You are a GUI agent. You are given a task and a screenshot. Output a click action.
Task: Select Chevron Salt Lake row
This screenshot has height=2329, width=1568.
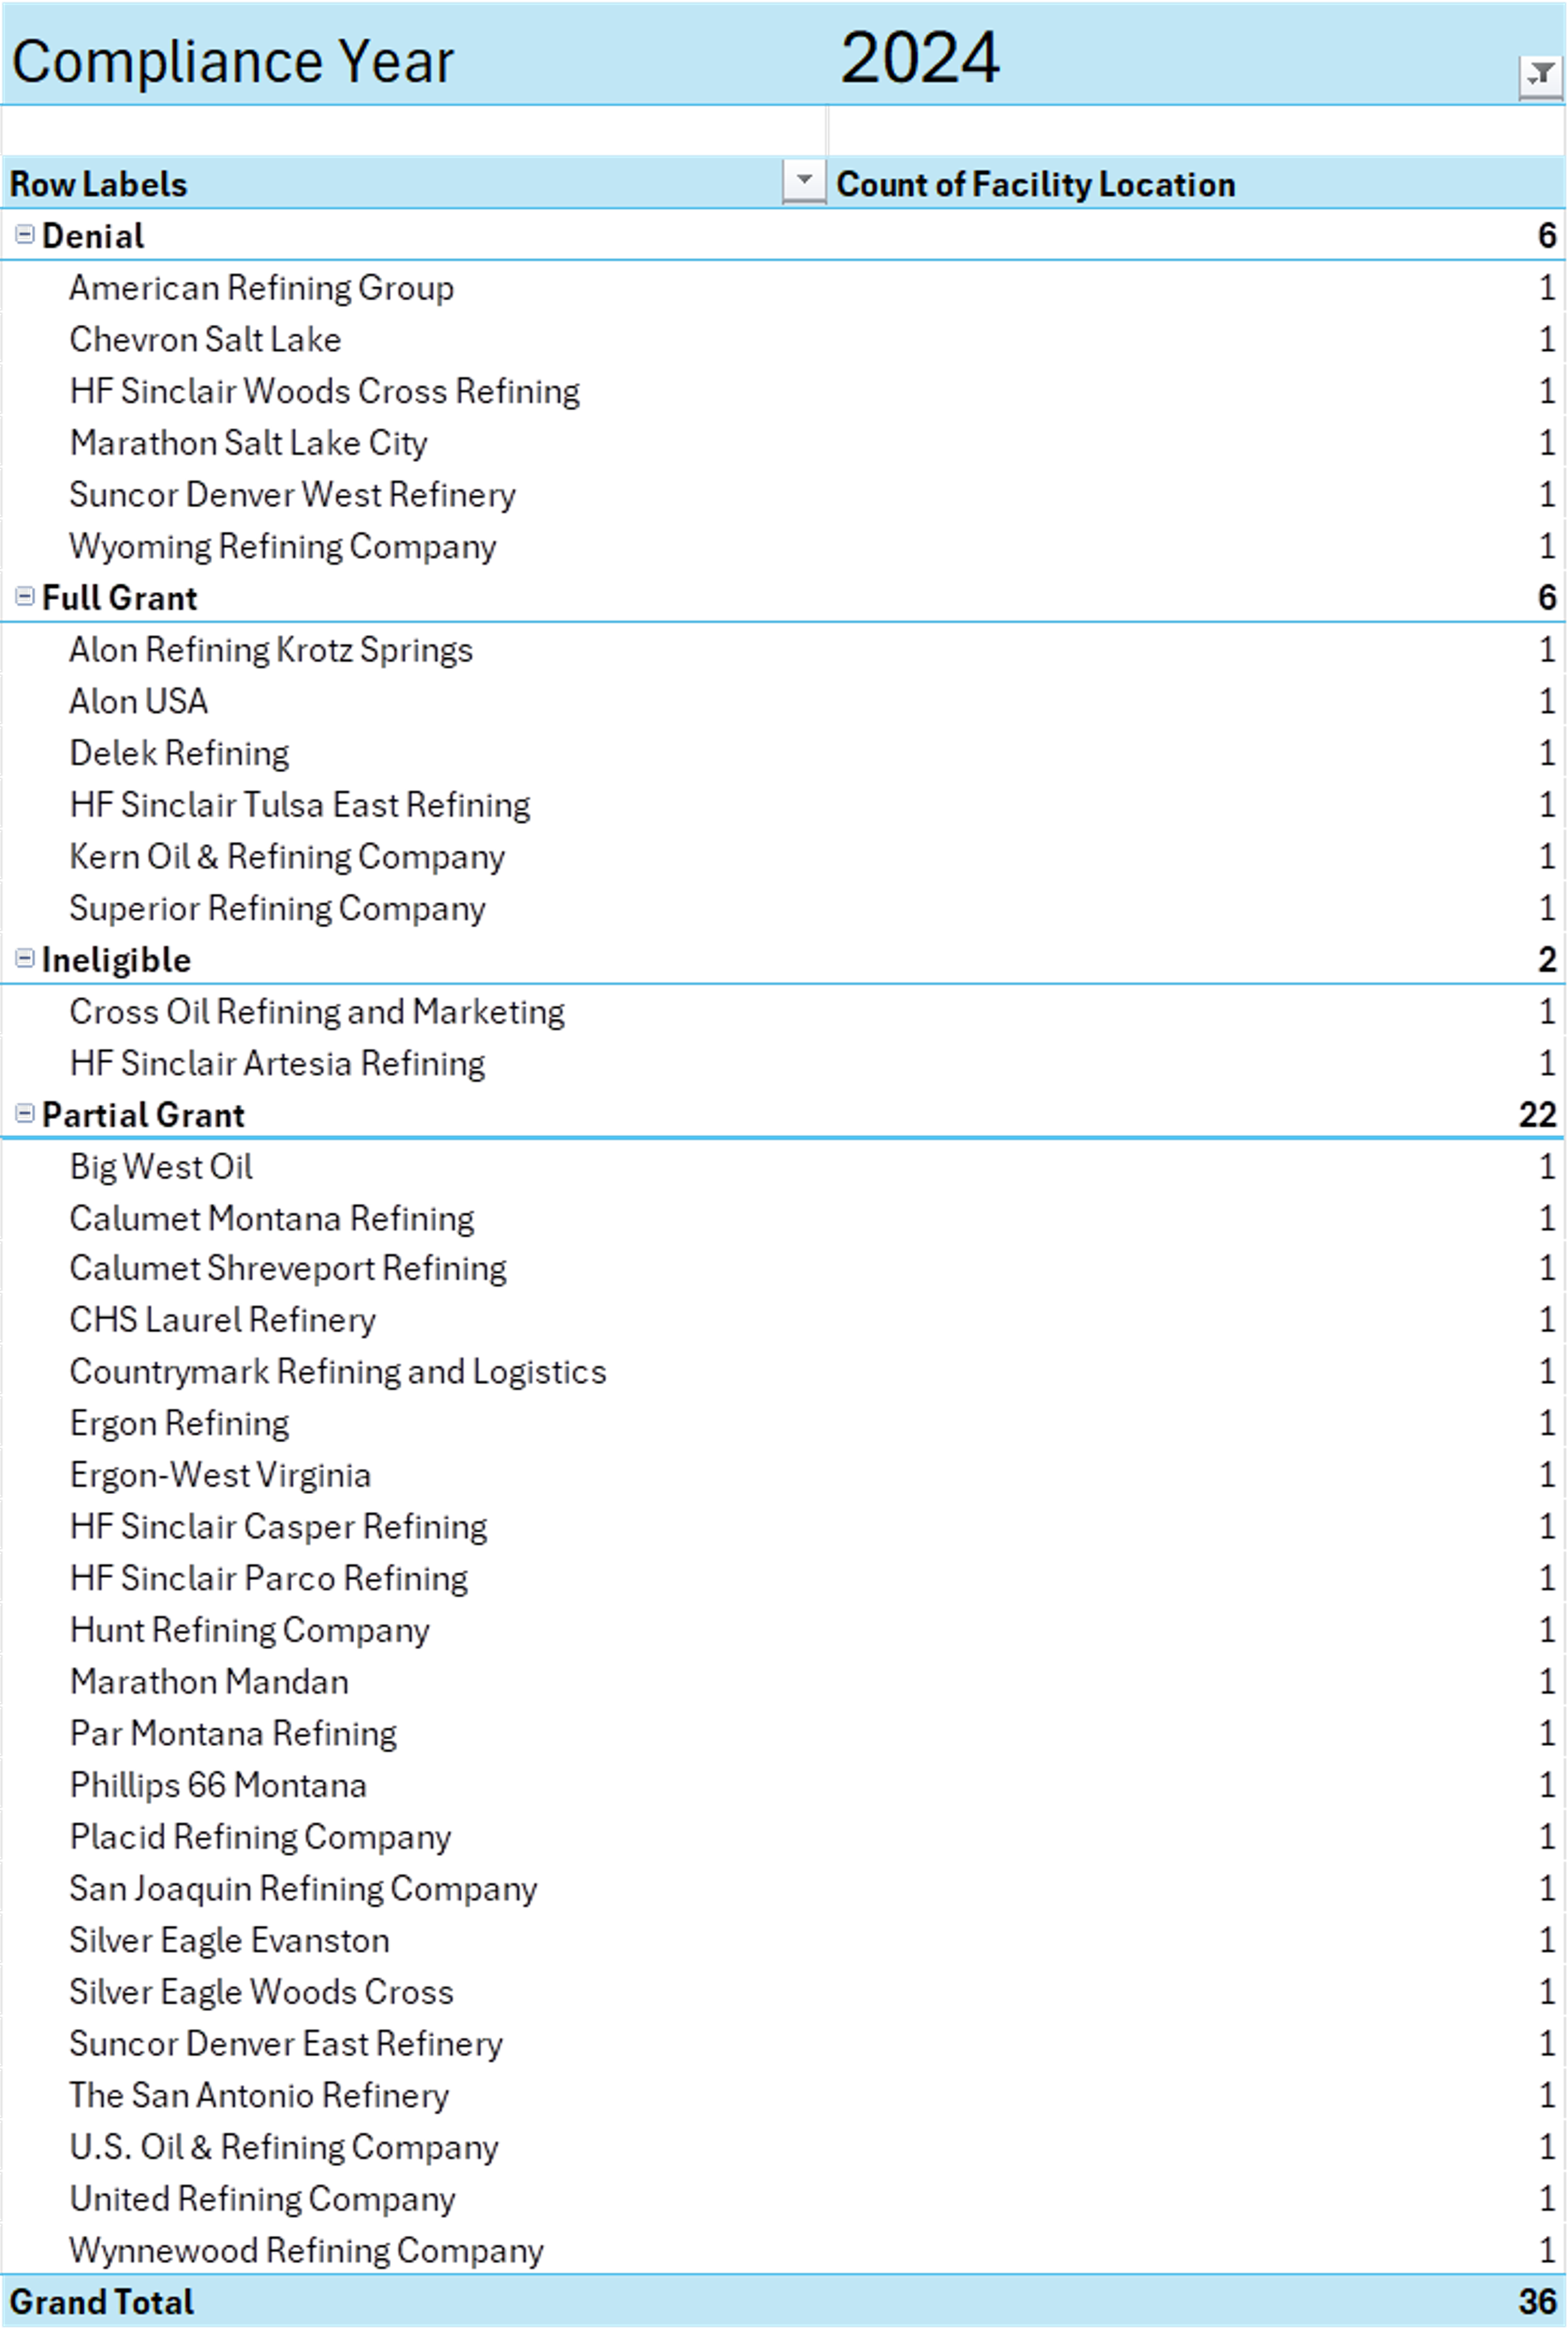(783, 340)
